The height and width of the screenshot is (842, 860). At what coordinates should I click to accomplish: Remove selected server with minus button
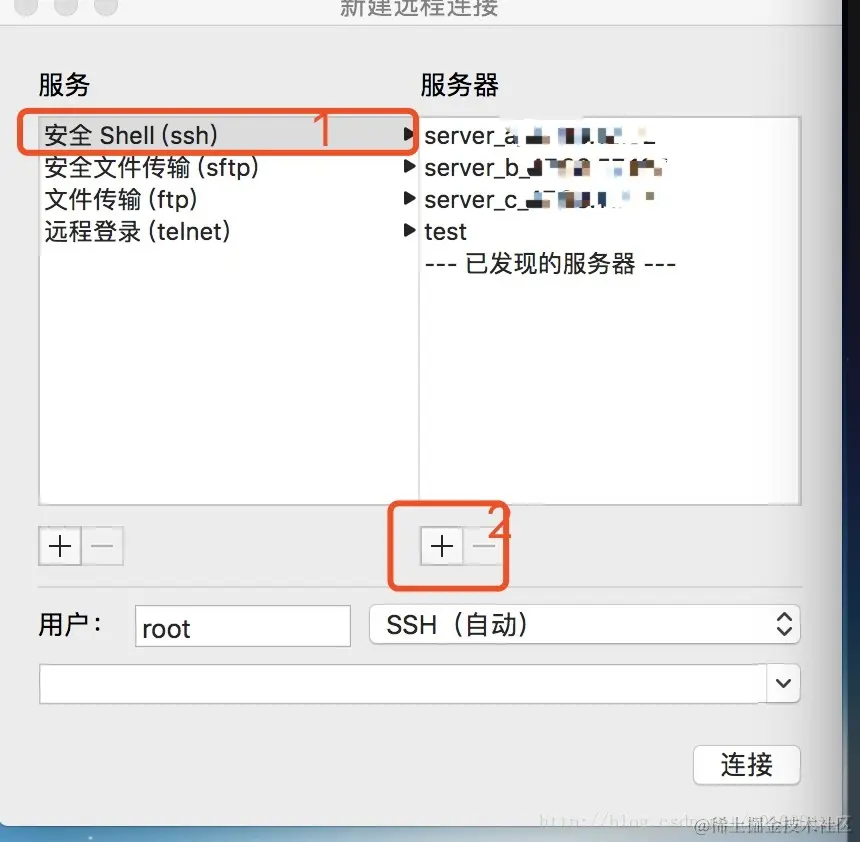[x=483, y=546]
